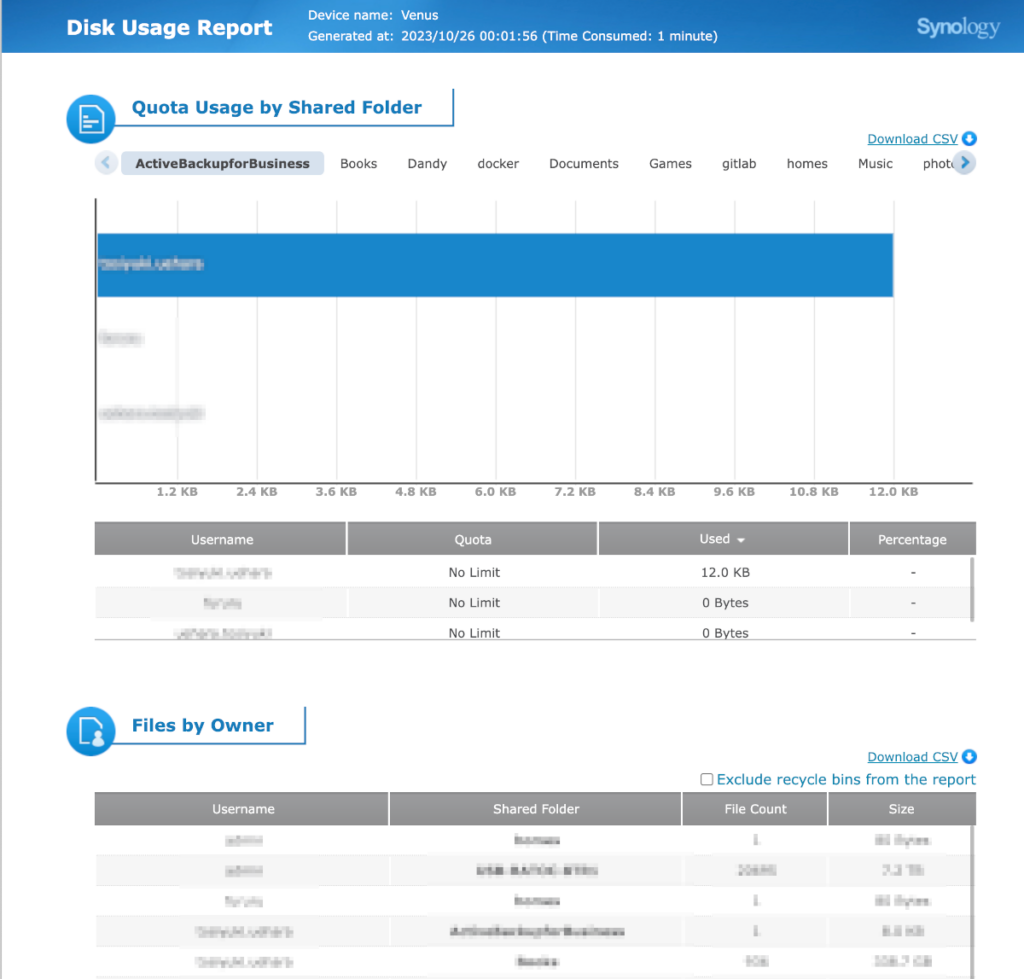Click the generated timestamp 2023/10/26 00:01:56
Viewport: 1024px width, 979px height.
pos(469,36)
